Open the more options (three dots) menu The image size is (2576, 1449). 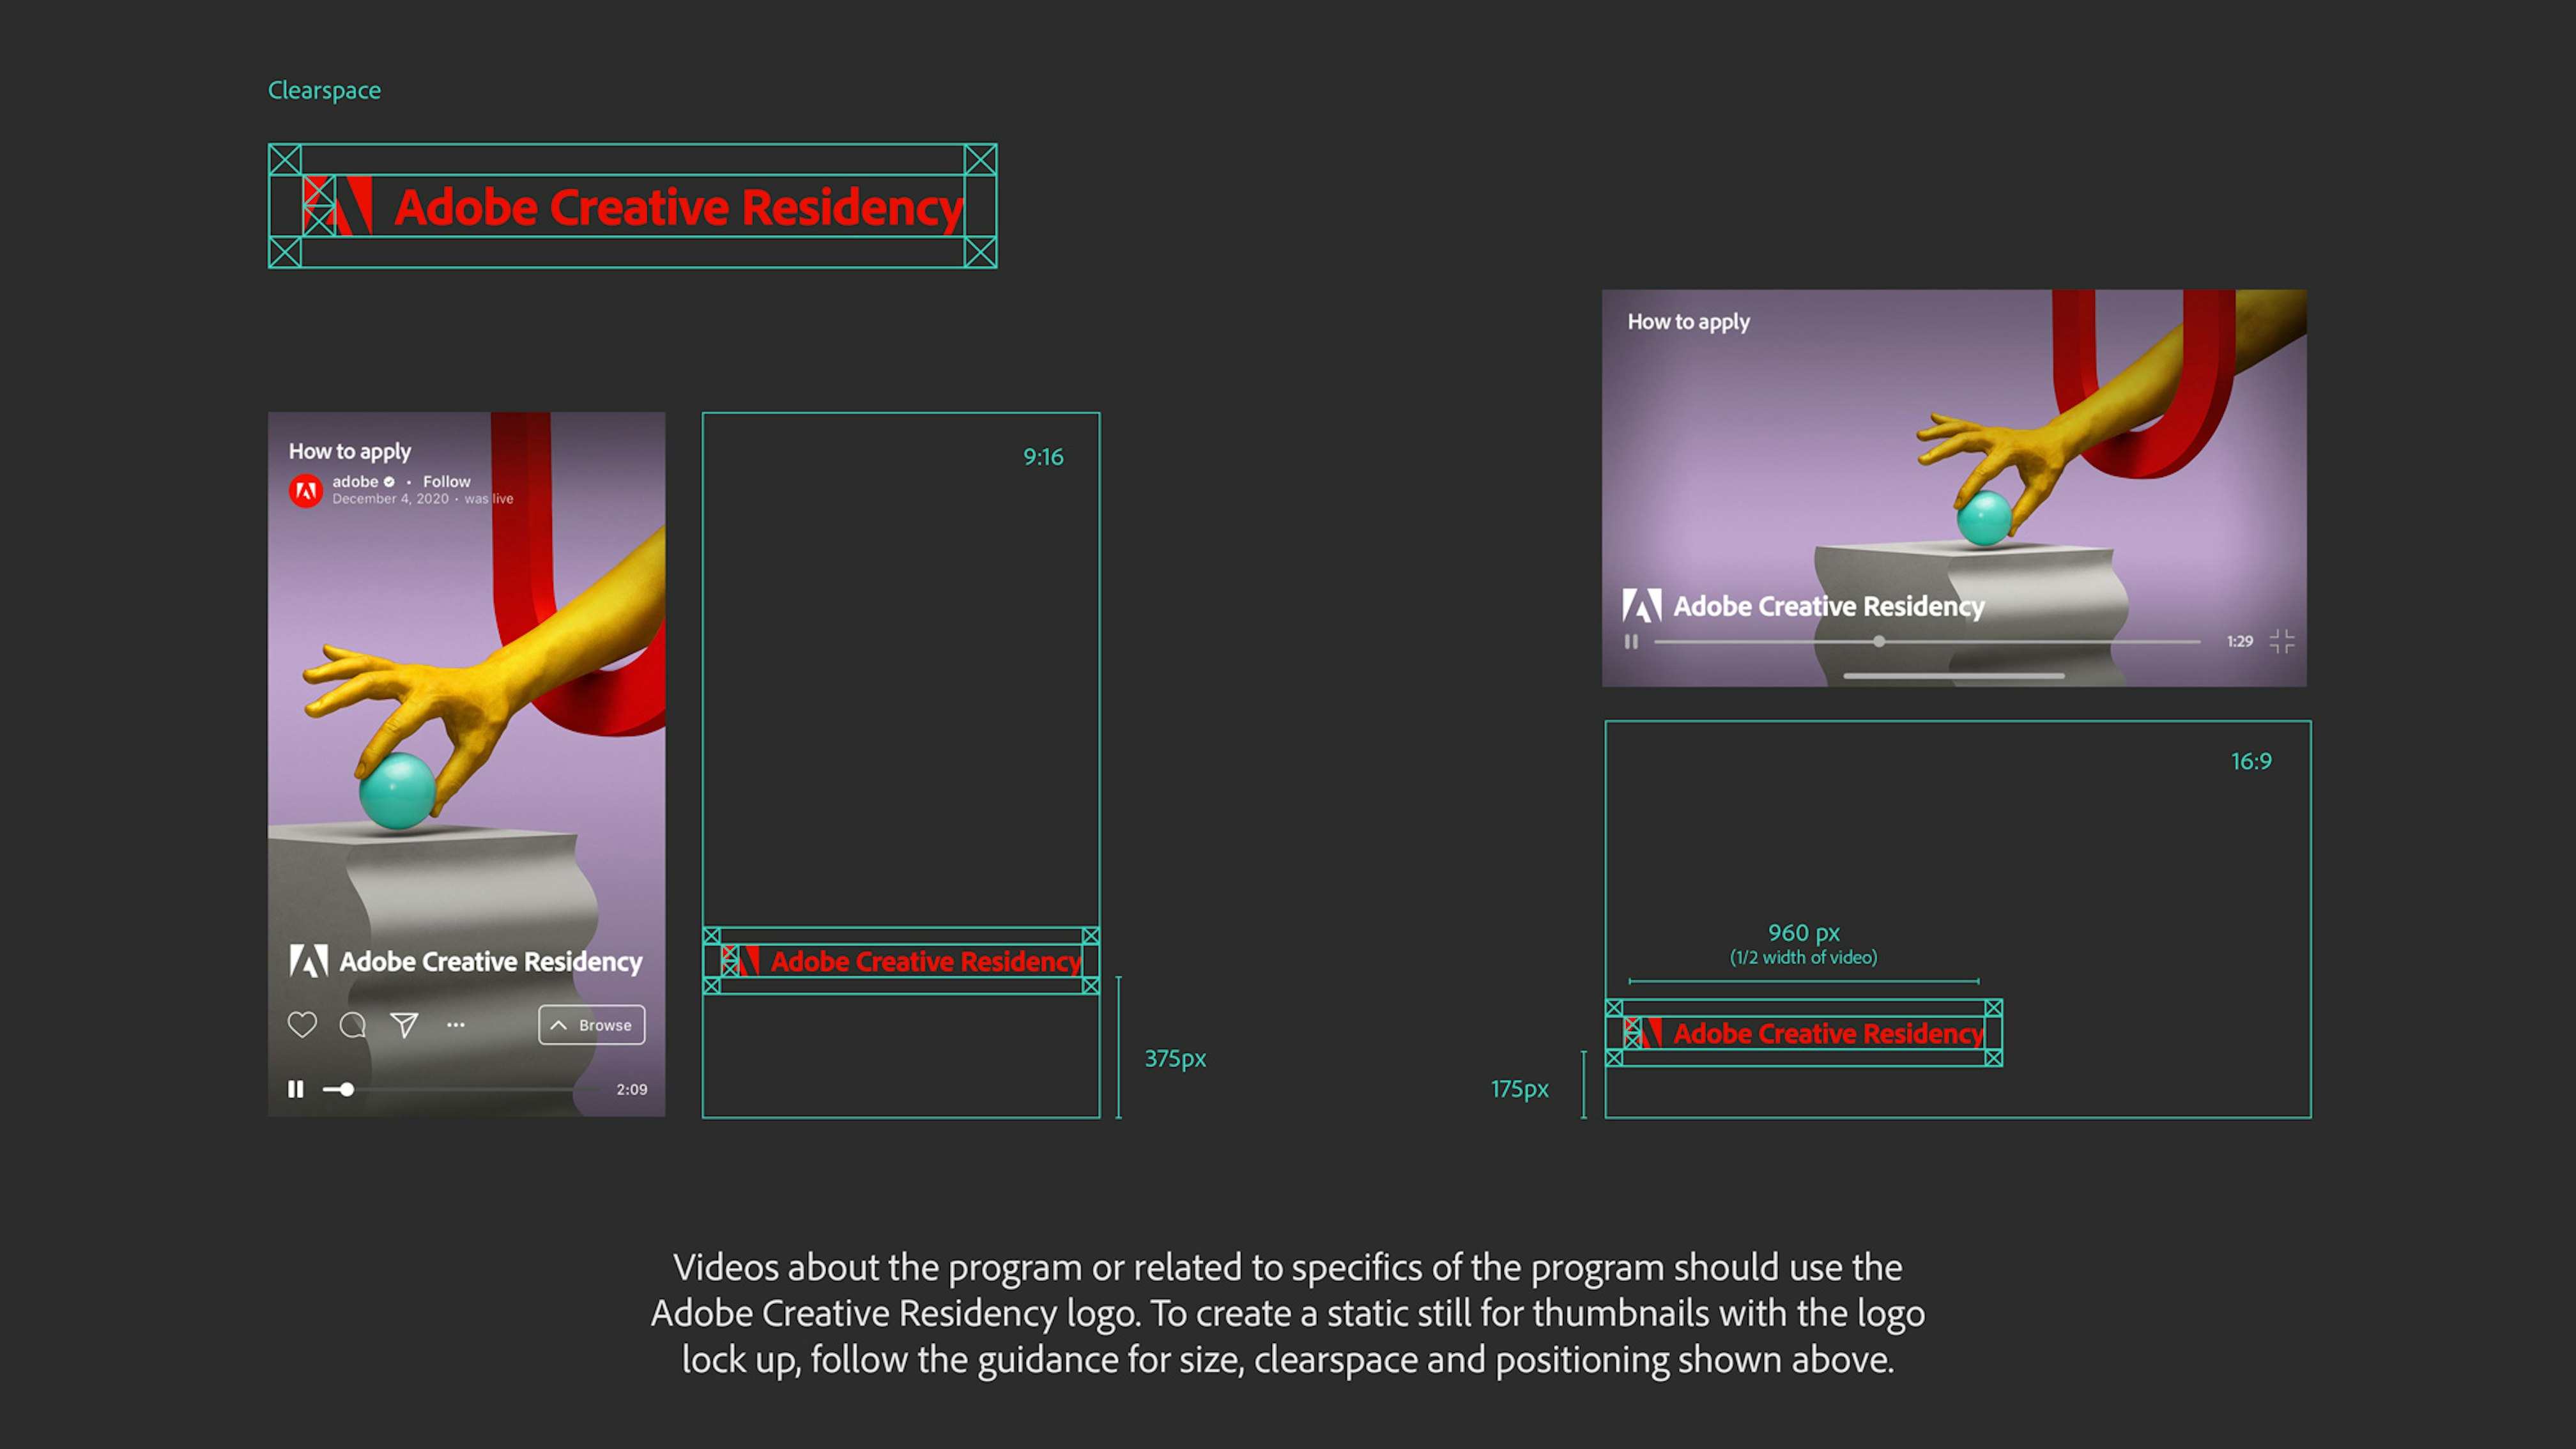455,1025
